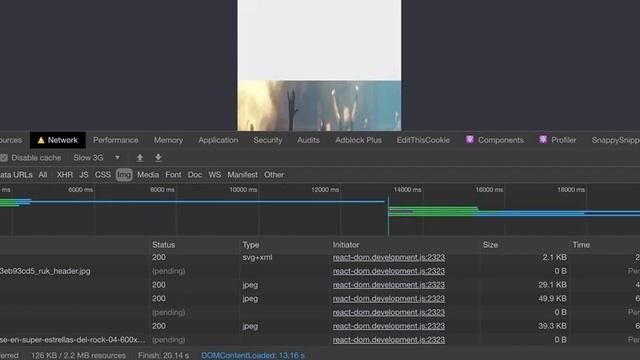Filter requests by Manifest
Viewport: 640px width, 360px height.
[x=242, y=175]
